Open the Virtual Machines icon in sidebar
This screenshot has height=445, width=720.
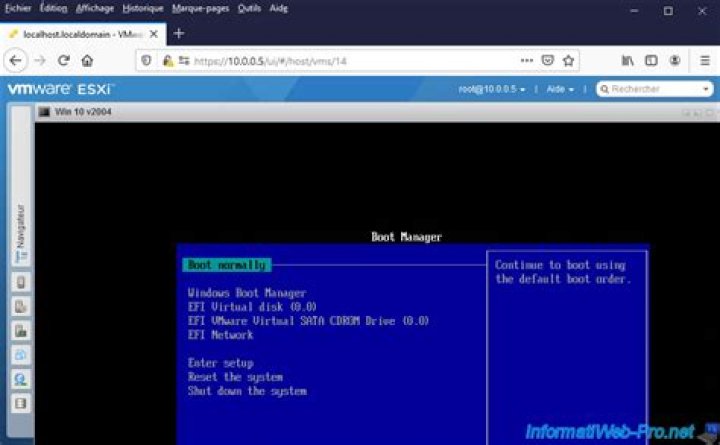tap(21, 306)
